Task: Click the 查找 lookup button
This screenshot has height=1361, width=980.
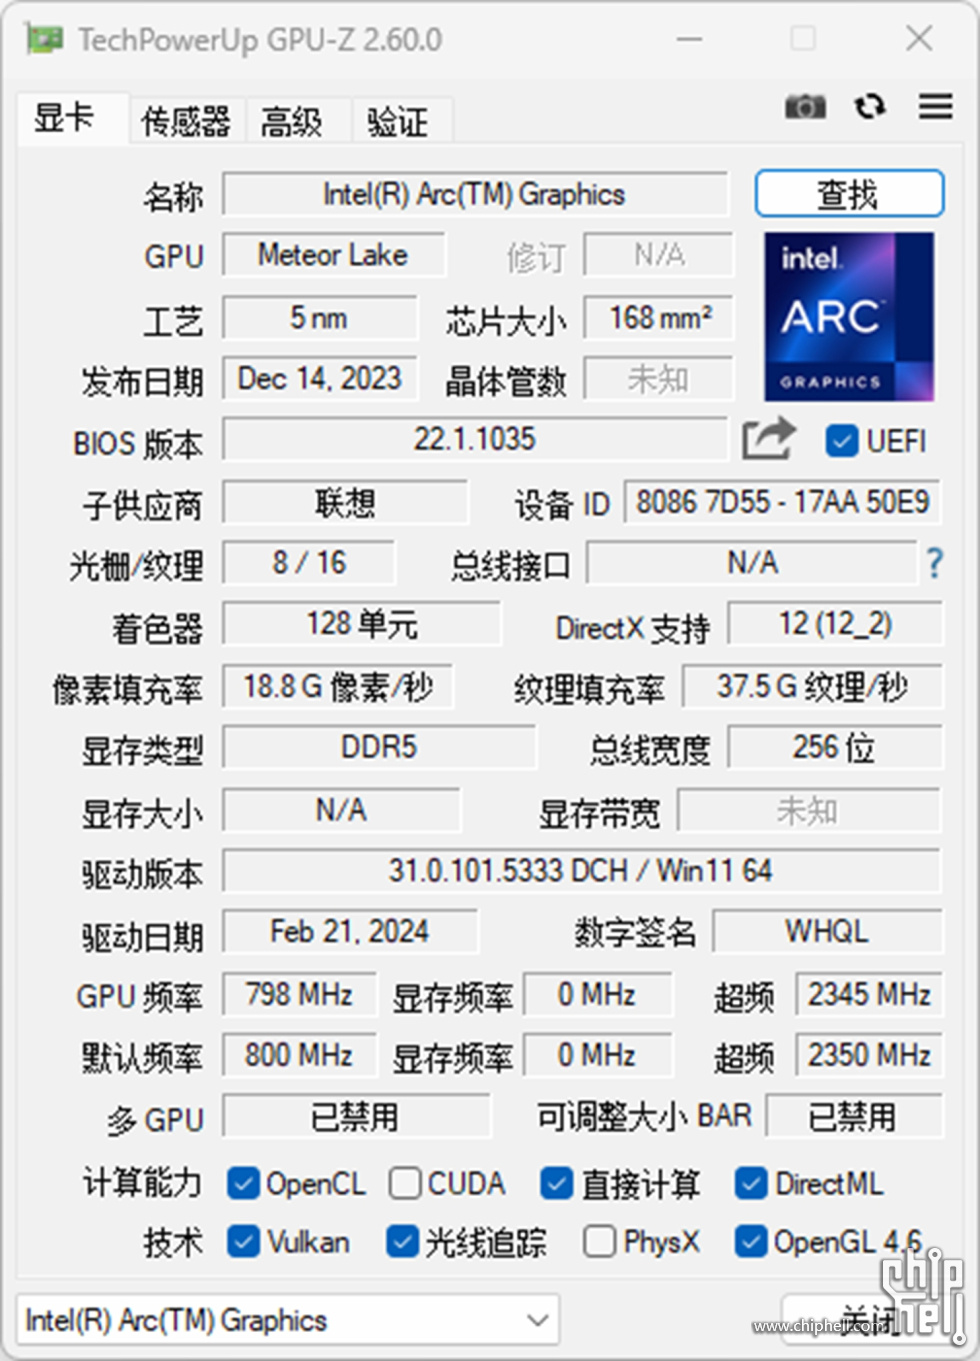Action: 849,193
